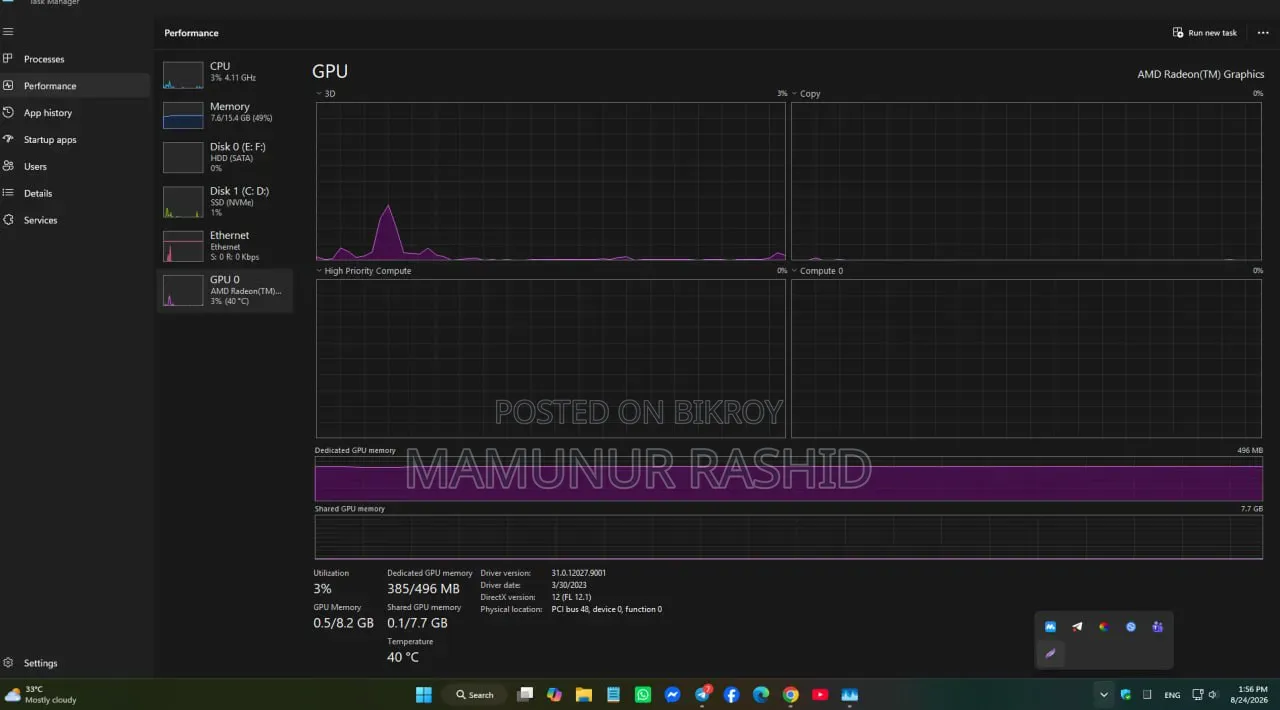
Task: Select the CPU performance graph thumbnail
Action: (x=183, y=75)
